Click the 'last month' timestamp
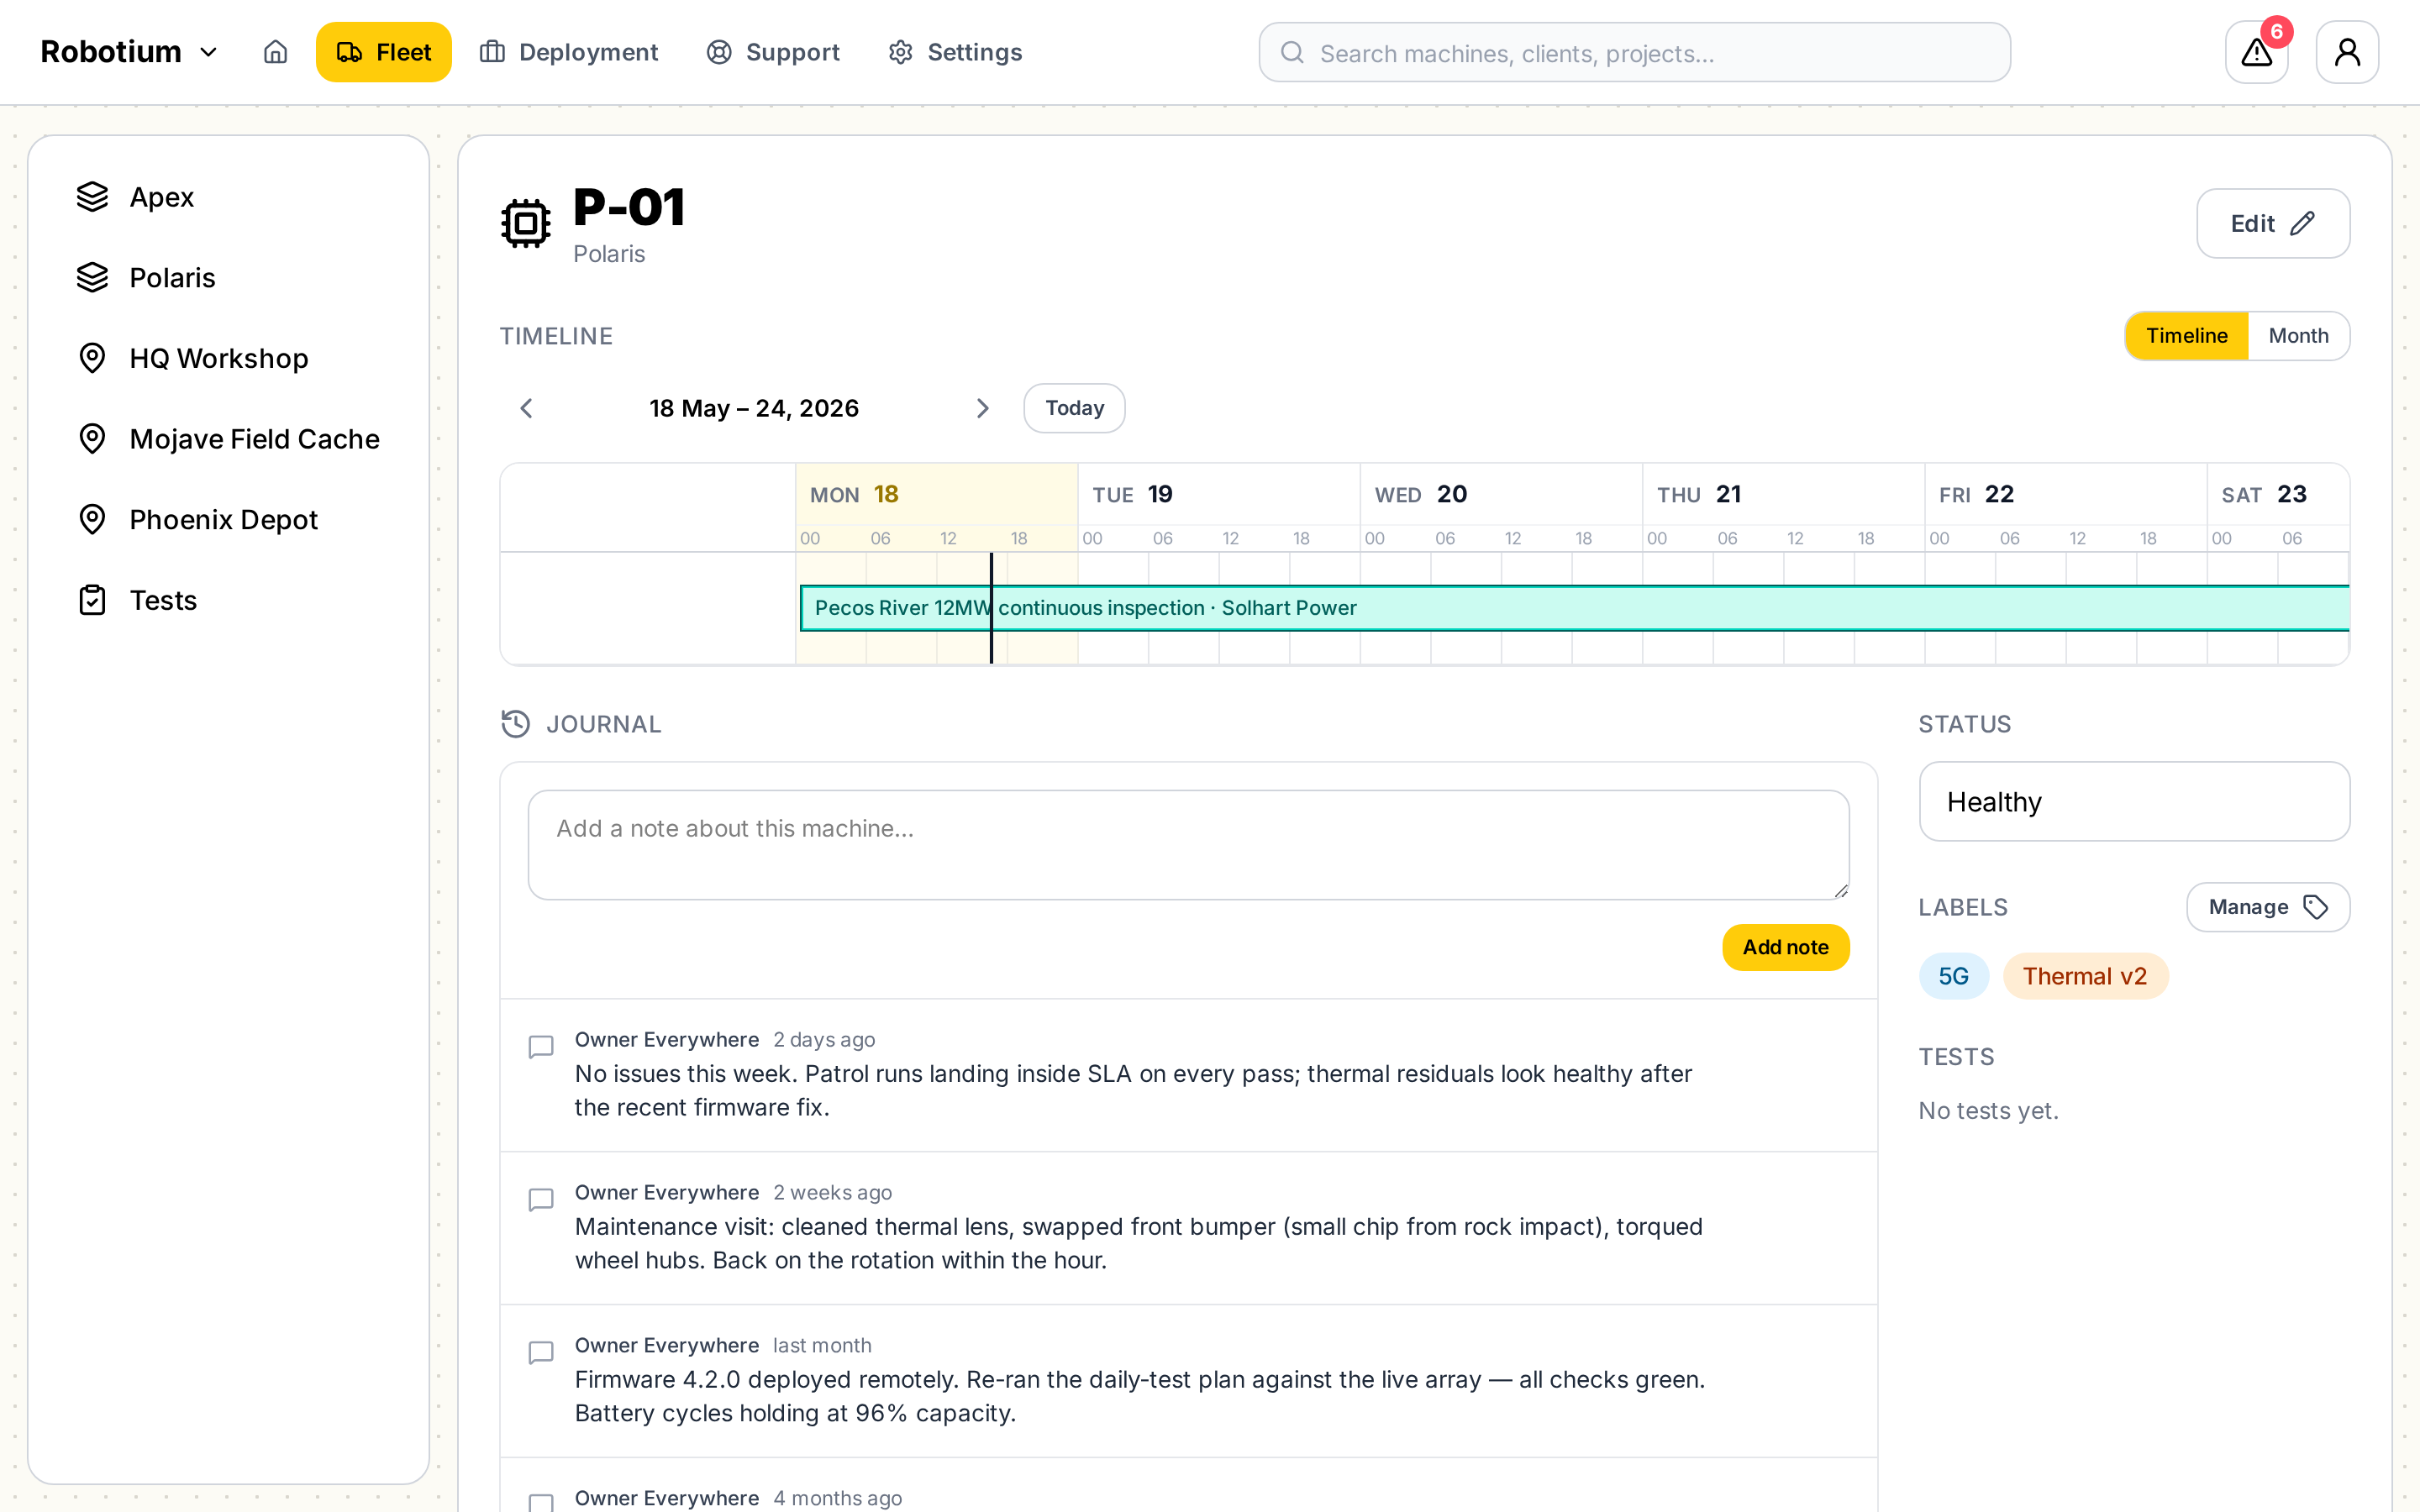The height and width of the screenshot is (1512, 2420). pyautogui.click(x=822, y=1345)
